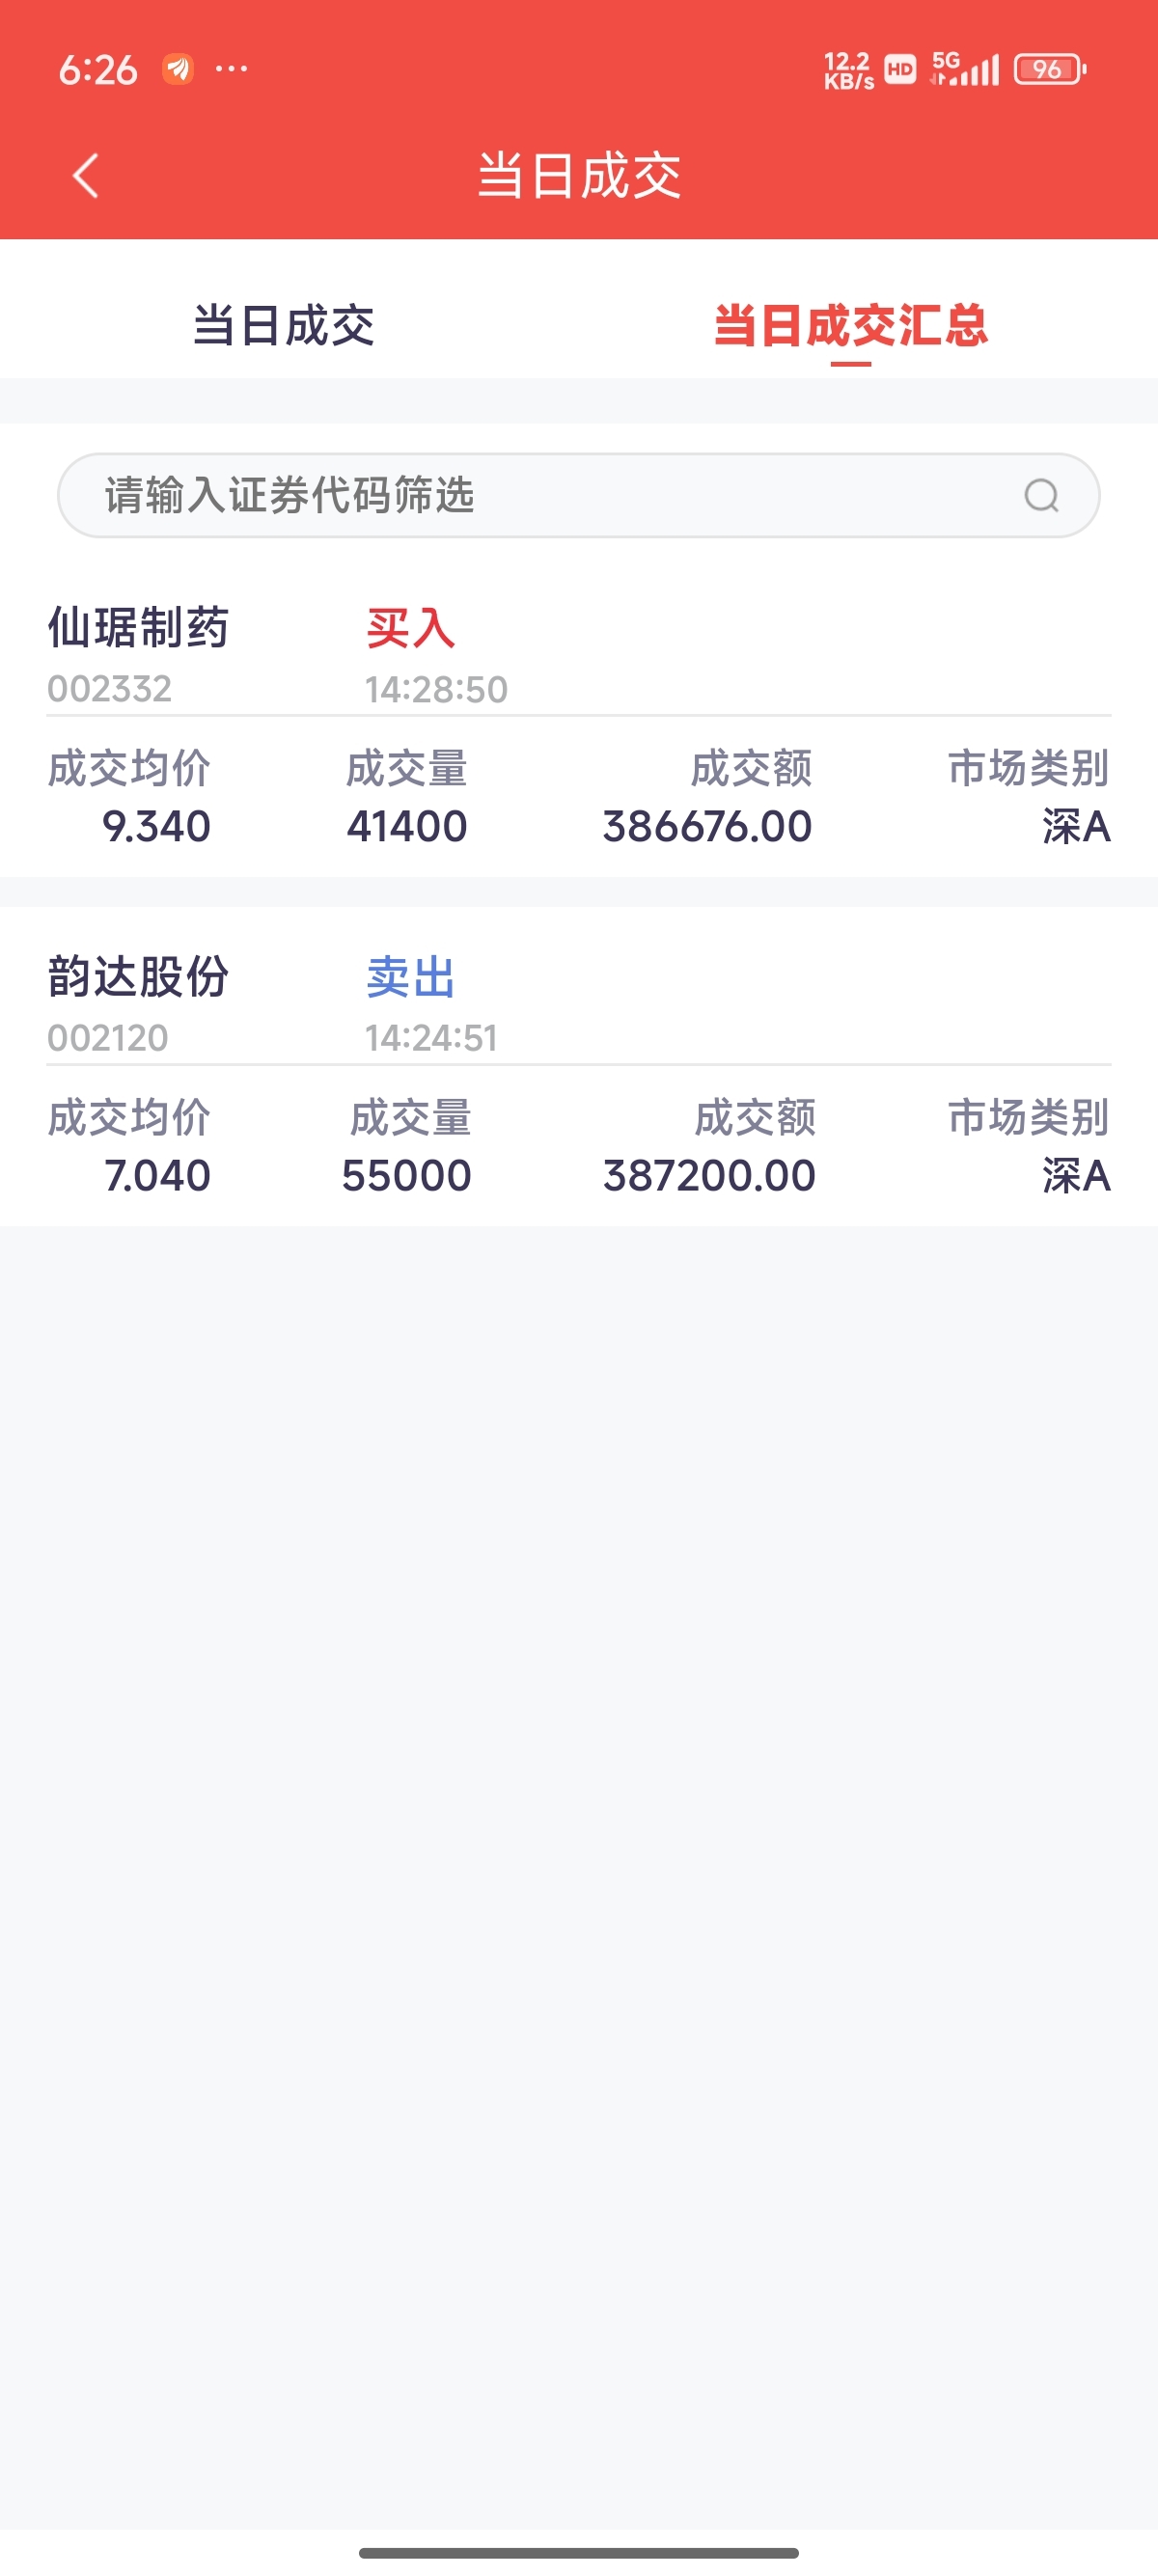Tap stock code 002332

click(x=110, y=689)
